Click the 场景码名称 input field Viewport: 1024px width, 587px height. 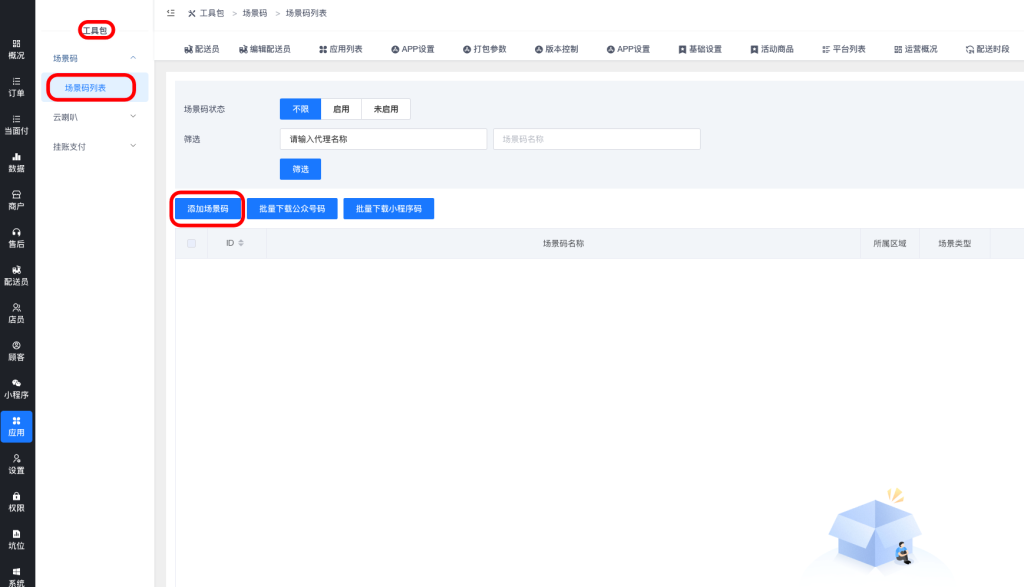coord(596,139)
